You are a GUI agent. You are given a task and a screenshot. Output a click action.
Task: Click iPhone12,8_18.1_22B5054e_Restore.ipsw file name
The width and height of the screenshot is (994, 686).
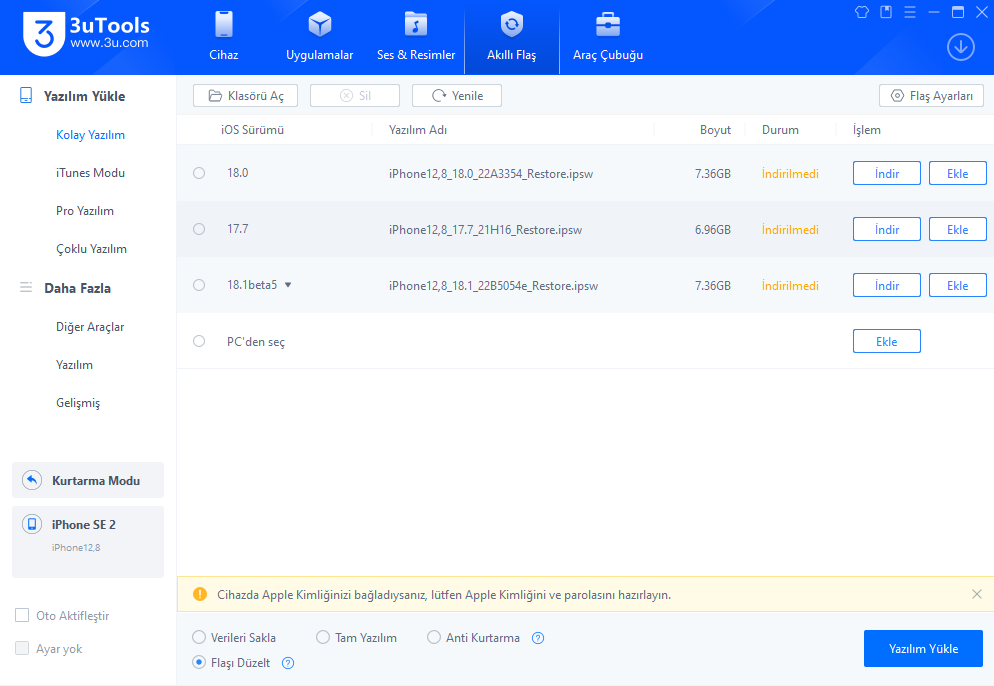point(493,286)
